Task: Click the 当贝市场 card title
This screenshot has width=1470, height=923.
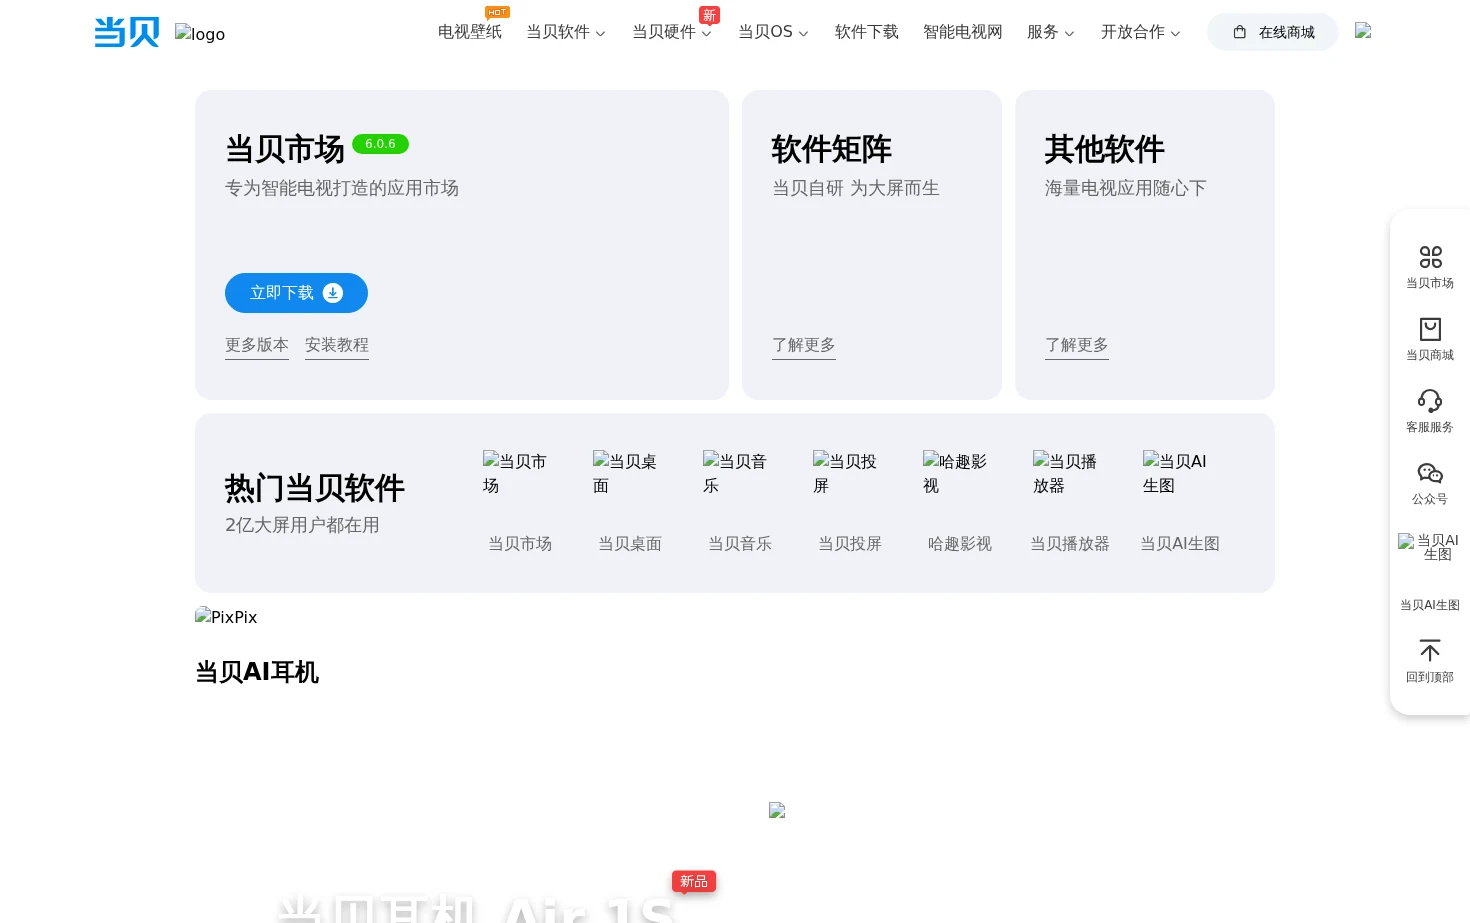Action: coord(285,149)
